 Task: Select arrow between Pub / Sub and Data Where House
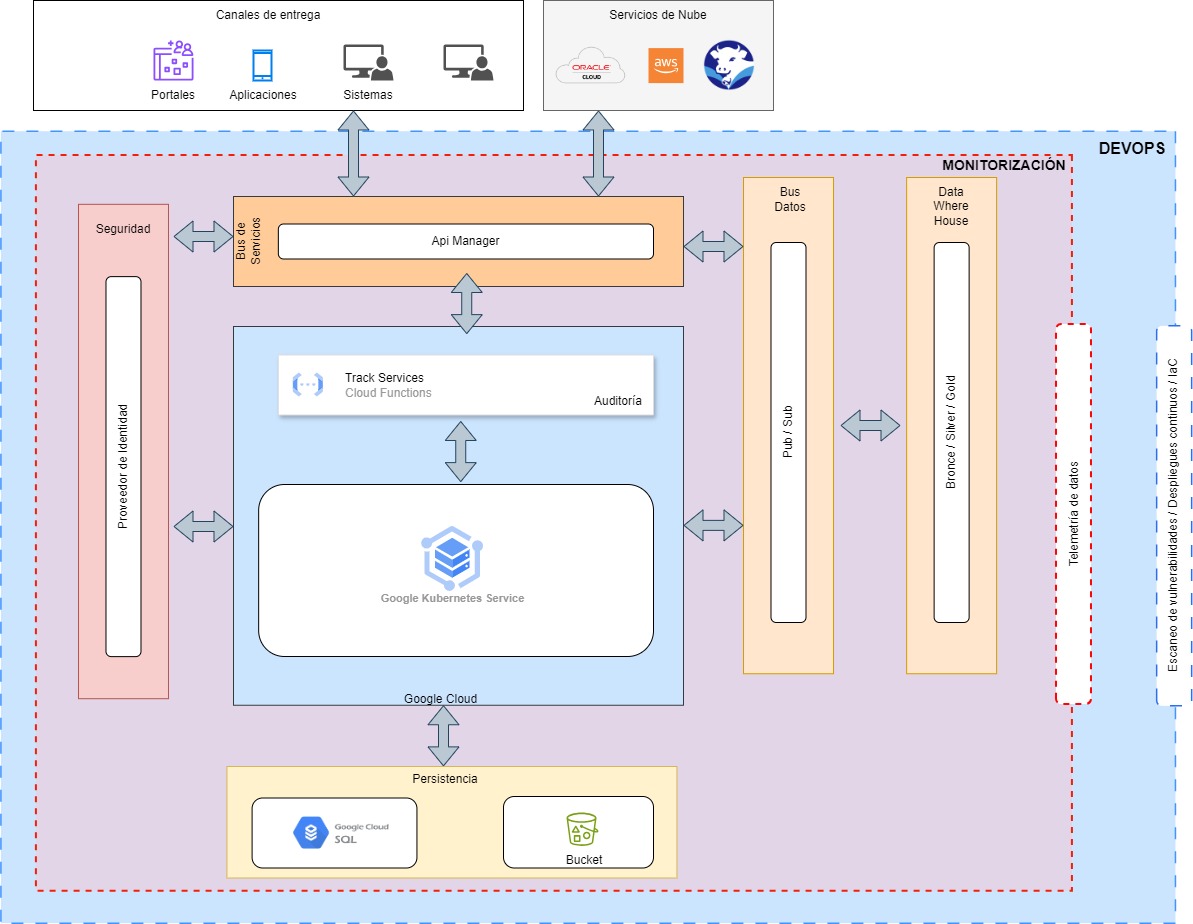[x=870, y=425]
